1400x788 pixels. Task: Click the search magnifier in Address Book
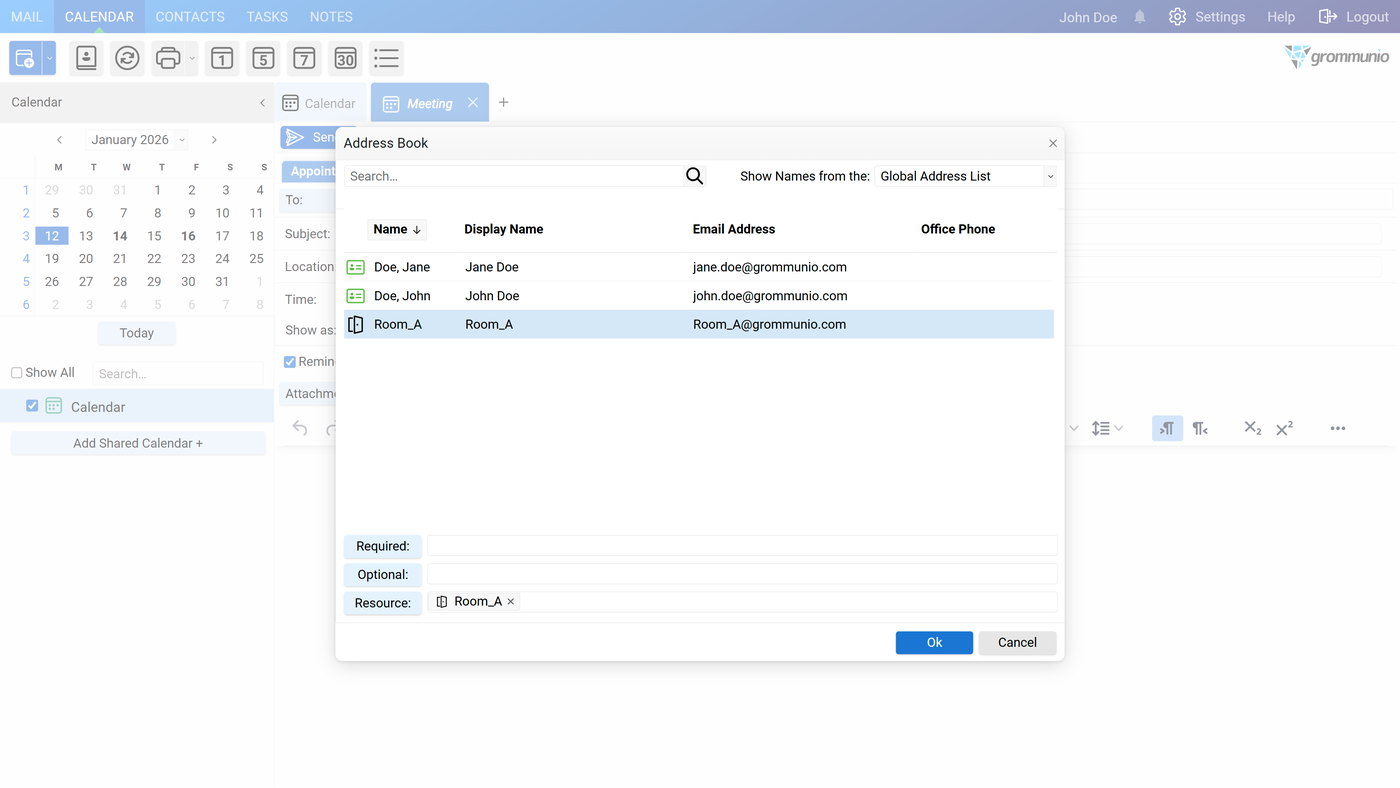695,176
